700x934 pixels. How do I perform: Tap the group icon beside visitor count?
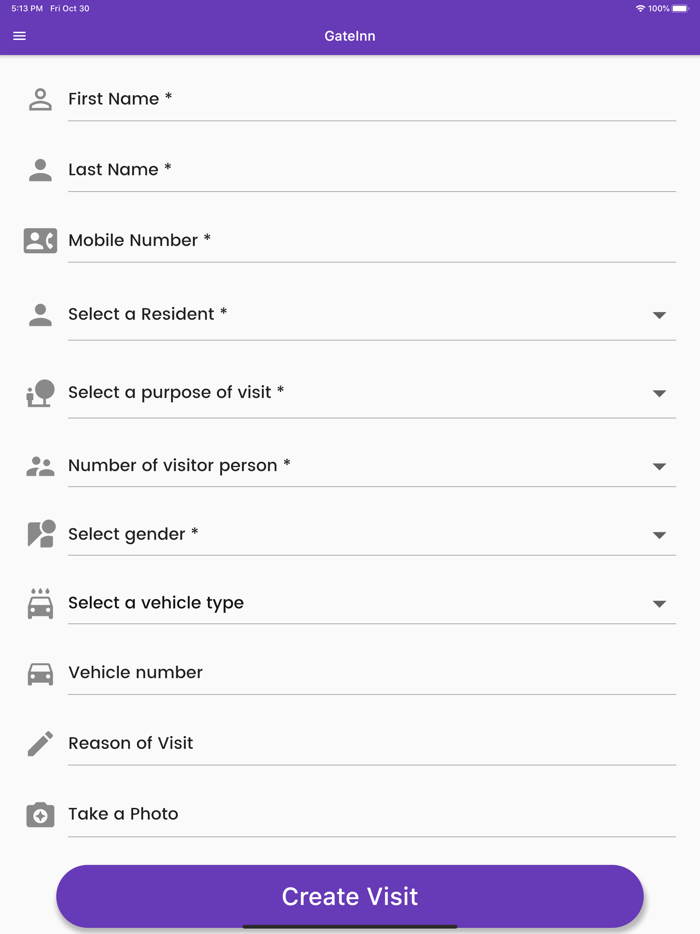[40, 466]
